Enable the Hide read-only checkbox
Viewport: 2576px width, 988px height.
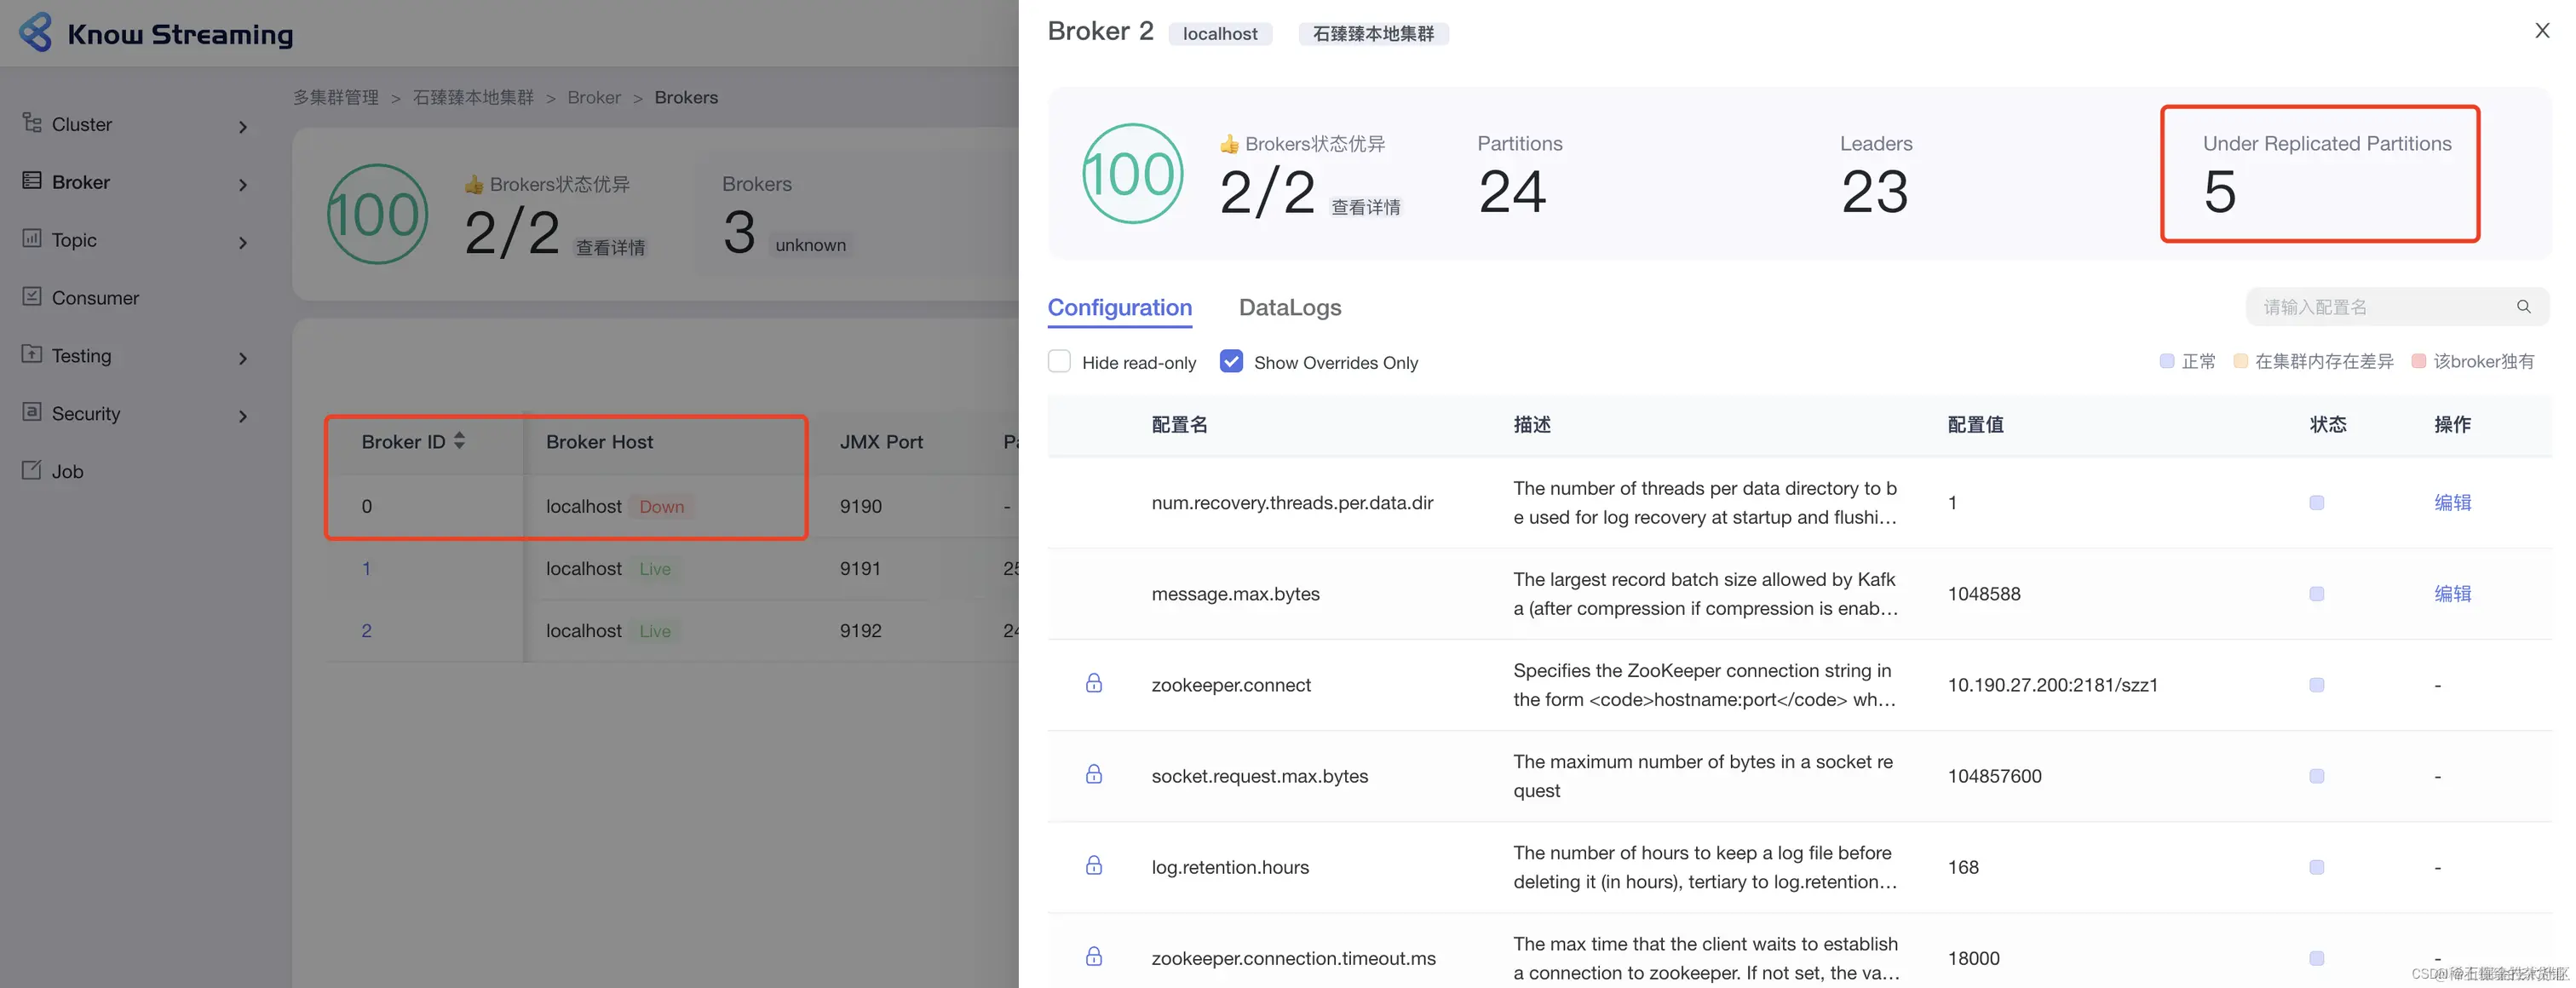click(x=1059, y=362)
